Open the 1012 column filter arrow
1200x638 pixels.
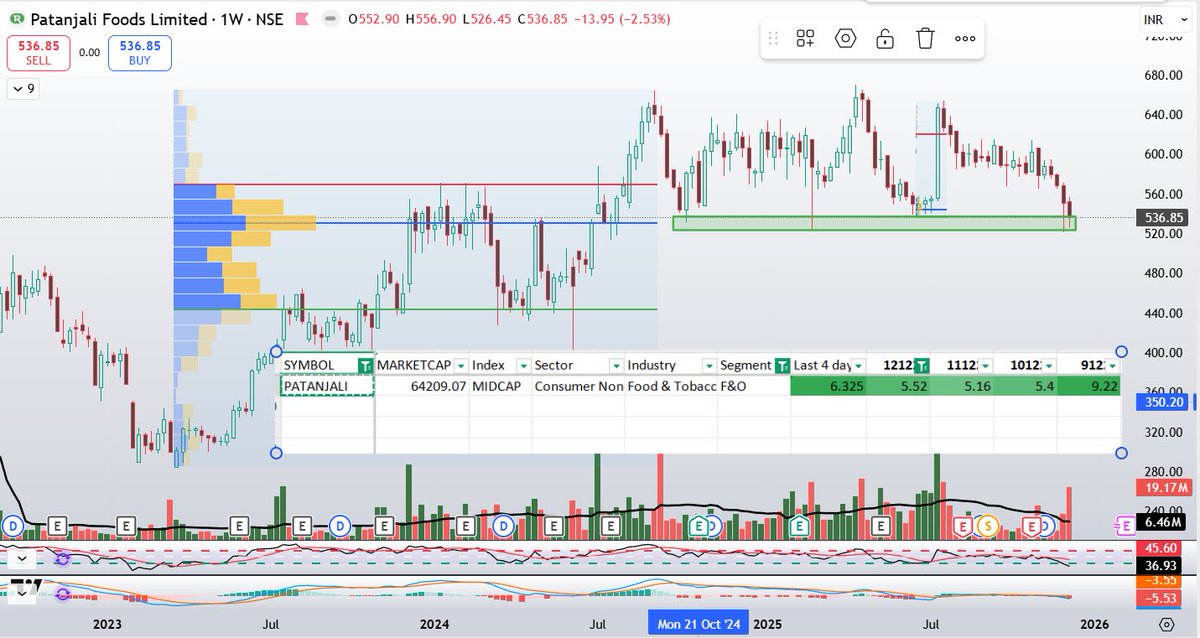coord(1049,365)
